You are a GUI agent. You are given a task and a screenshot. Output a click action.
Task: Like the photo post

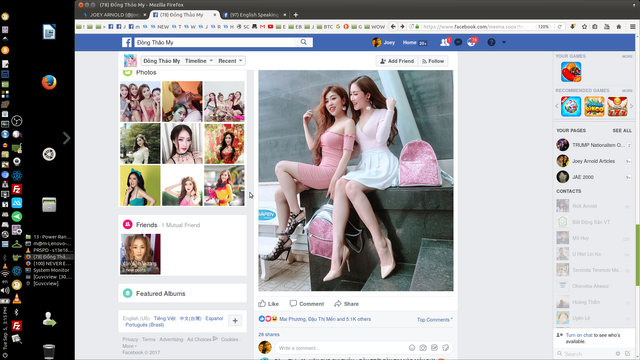[x=268, y=304]
